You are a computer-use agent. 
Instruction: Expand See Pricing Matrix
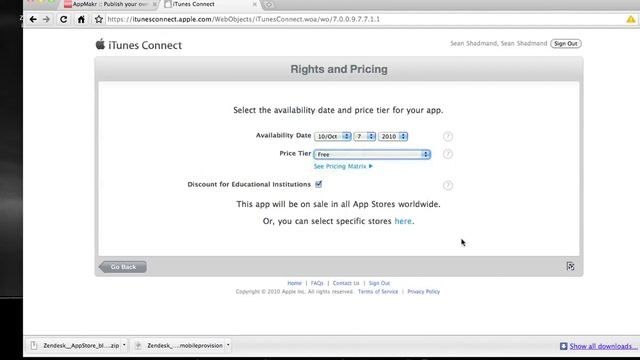(343, 166)
